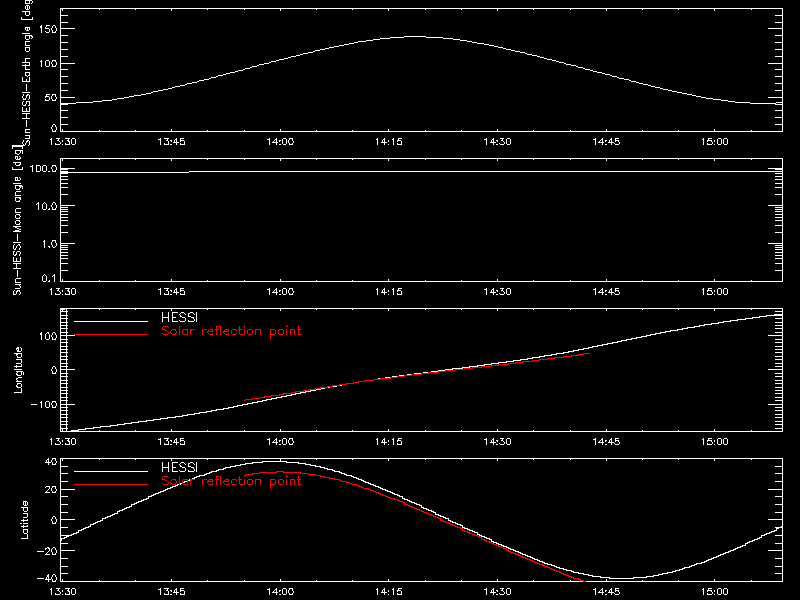800x600 pixels.
Task: Click the 40 tick on Latitude axis
Action: 52,462
